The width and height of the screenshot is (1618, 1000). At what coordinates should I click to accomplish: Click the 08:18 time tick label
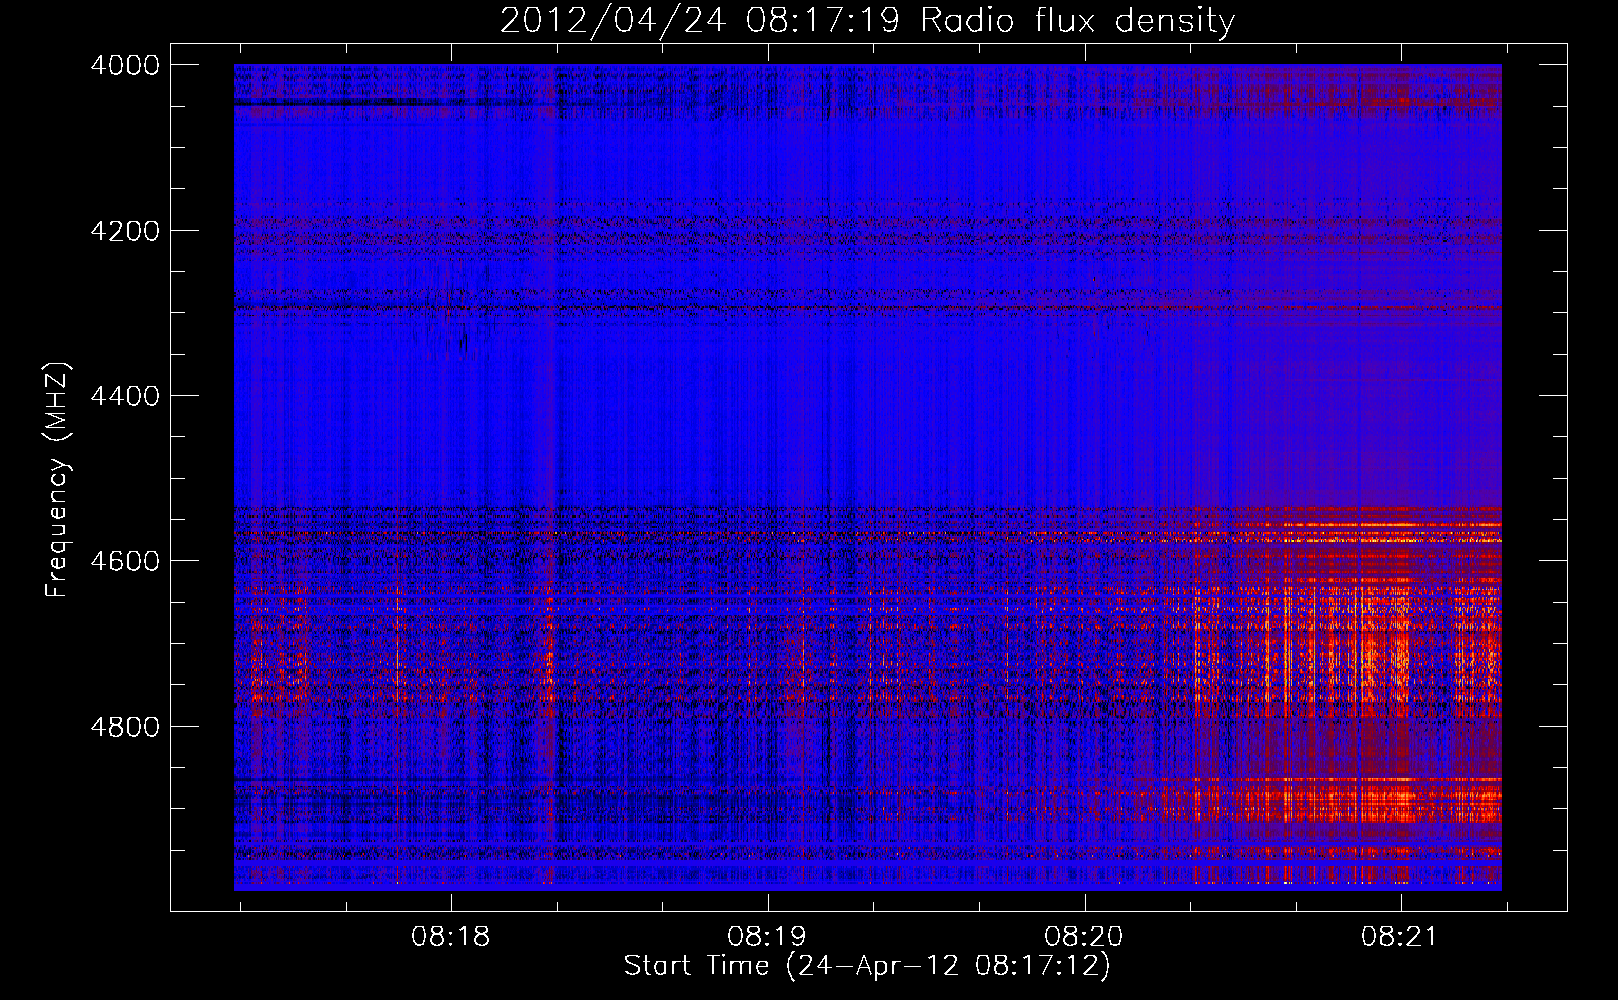[x=451, y=936]
